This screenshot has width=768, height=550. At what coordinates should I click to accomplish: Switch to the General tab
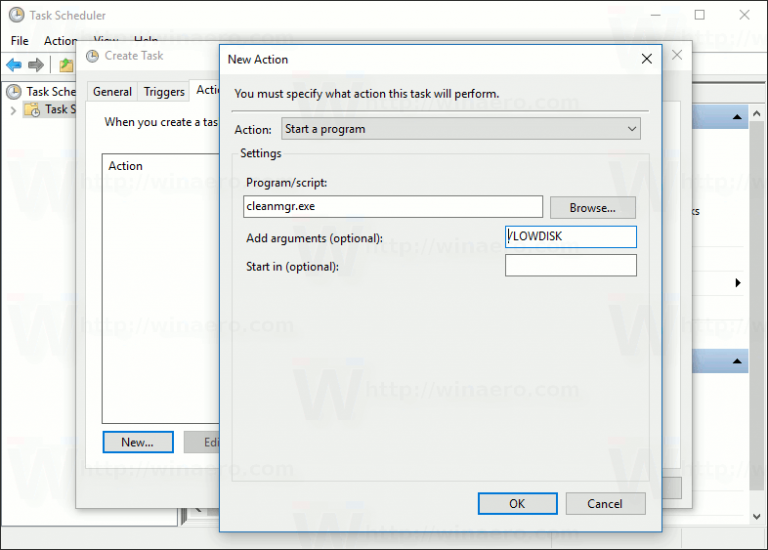pyautogui.click(x=112, y=91)
